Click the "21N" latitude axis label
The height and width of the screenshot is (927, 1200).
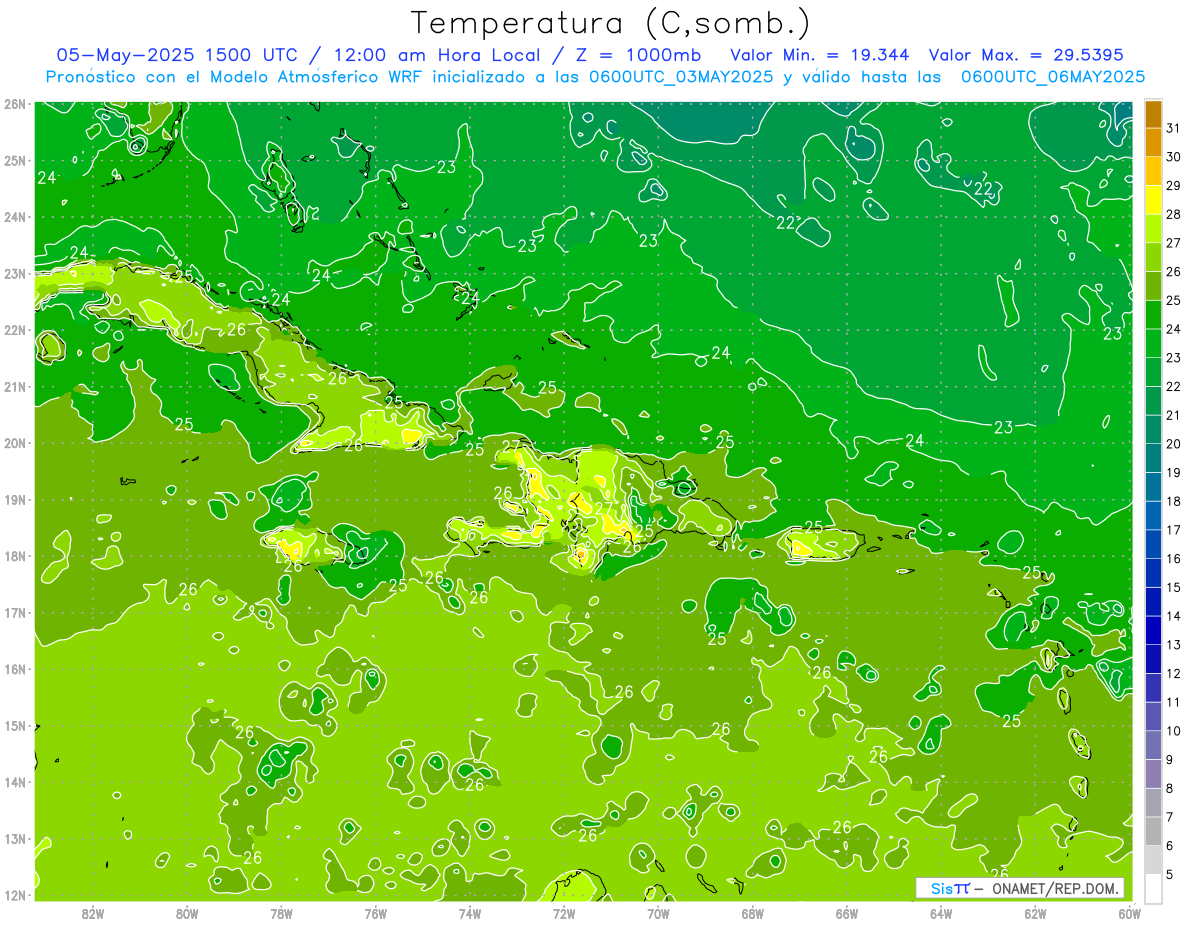click(14, 386)
